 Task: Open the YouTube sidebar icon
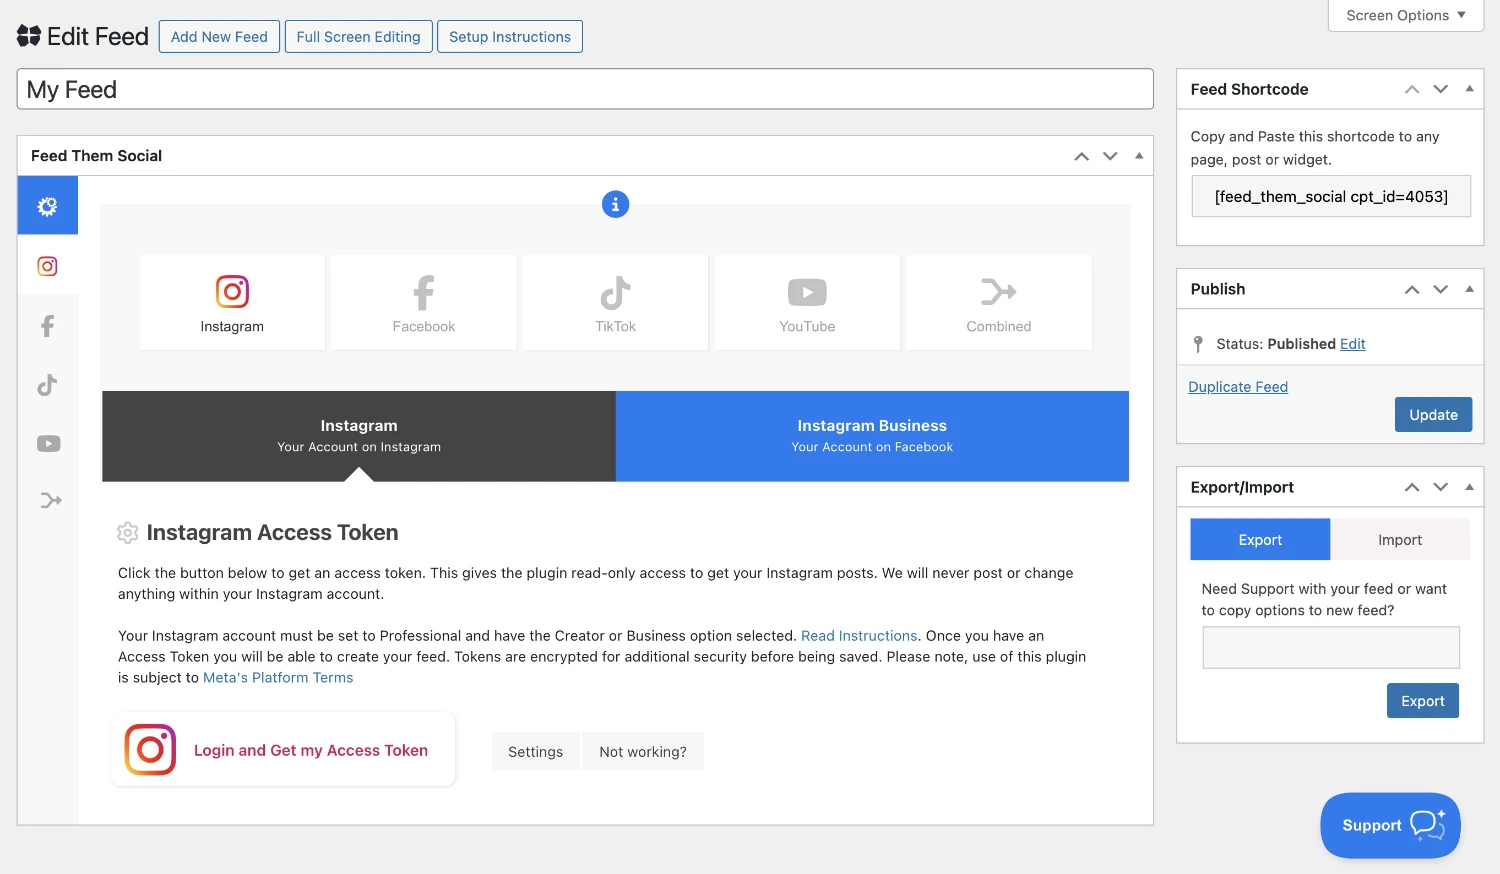48,444
